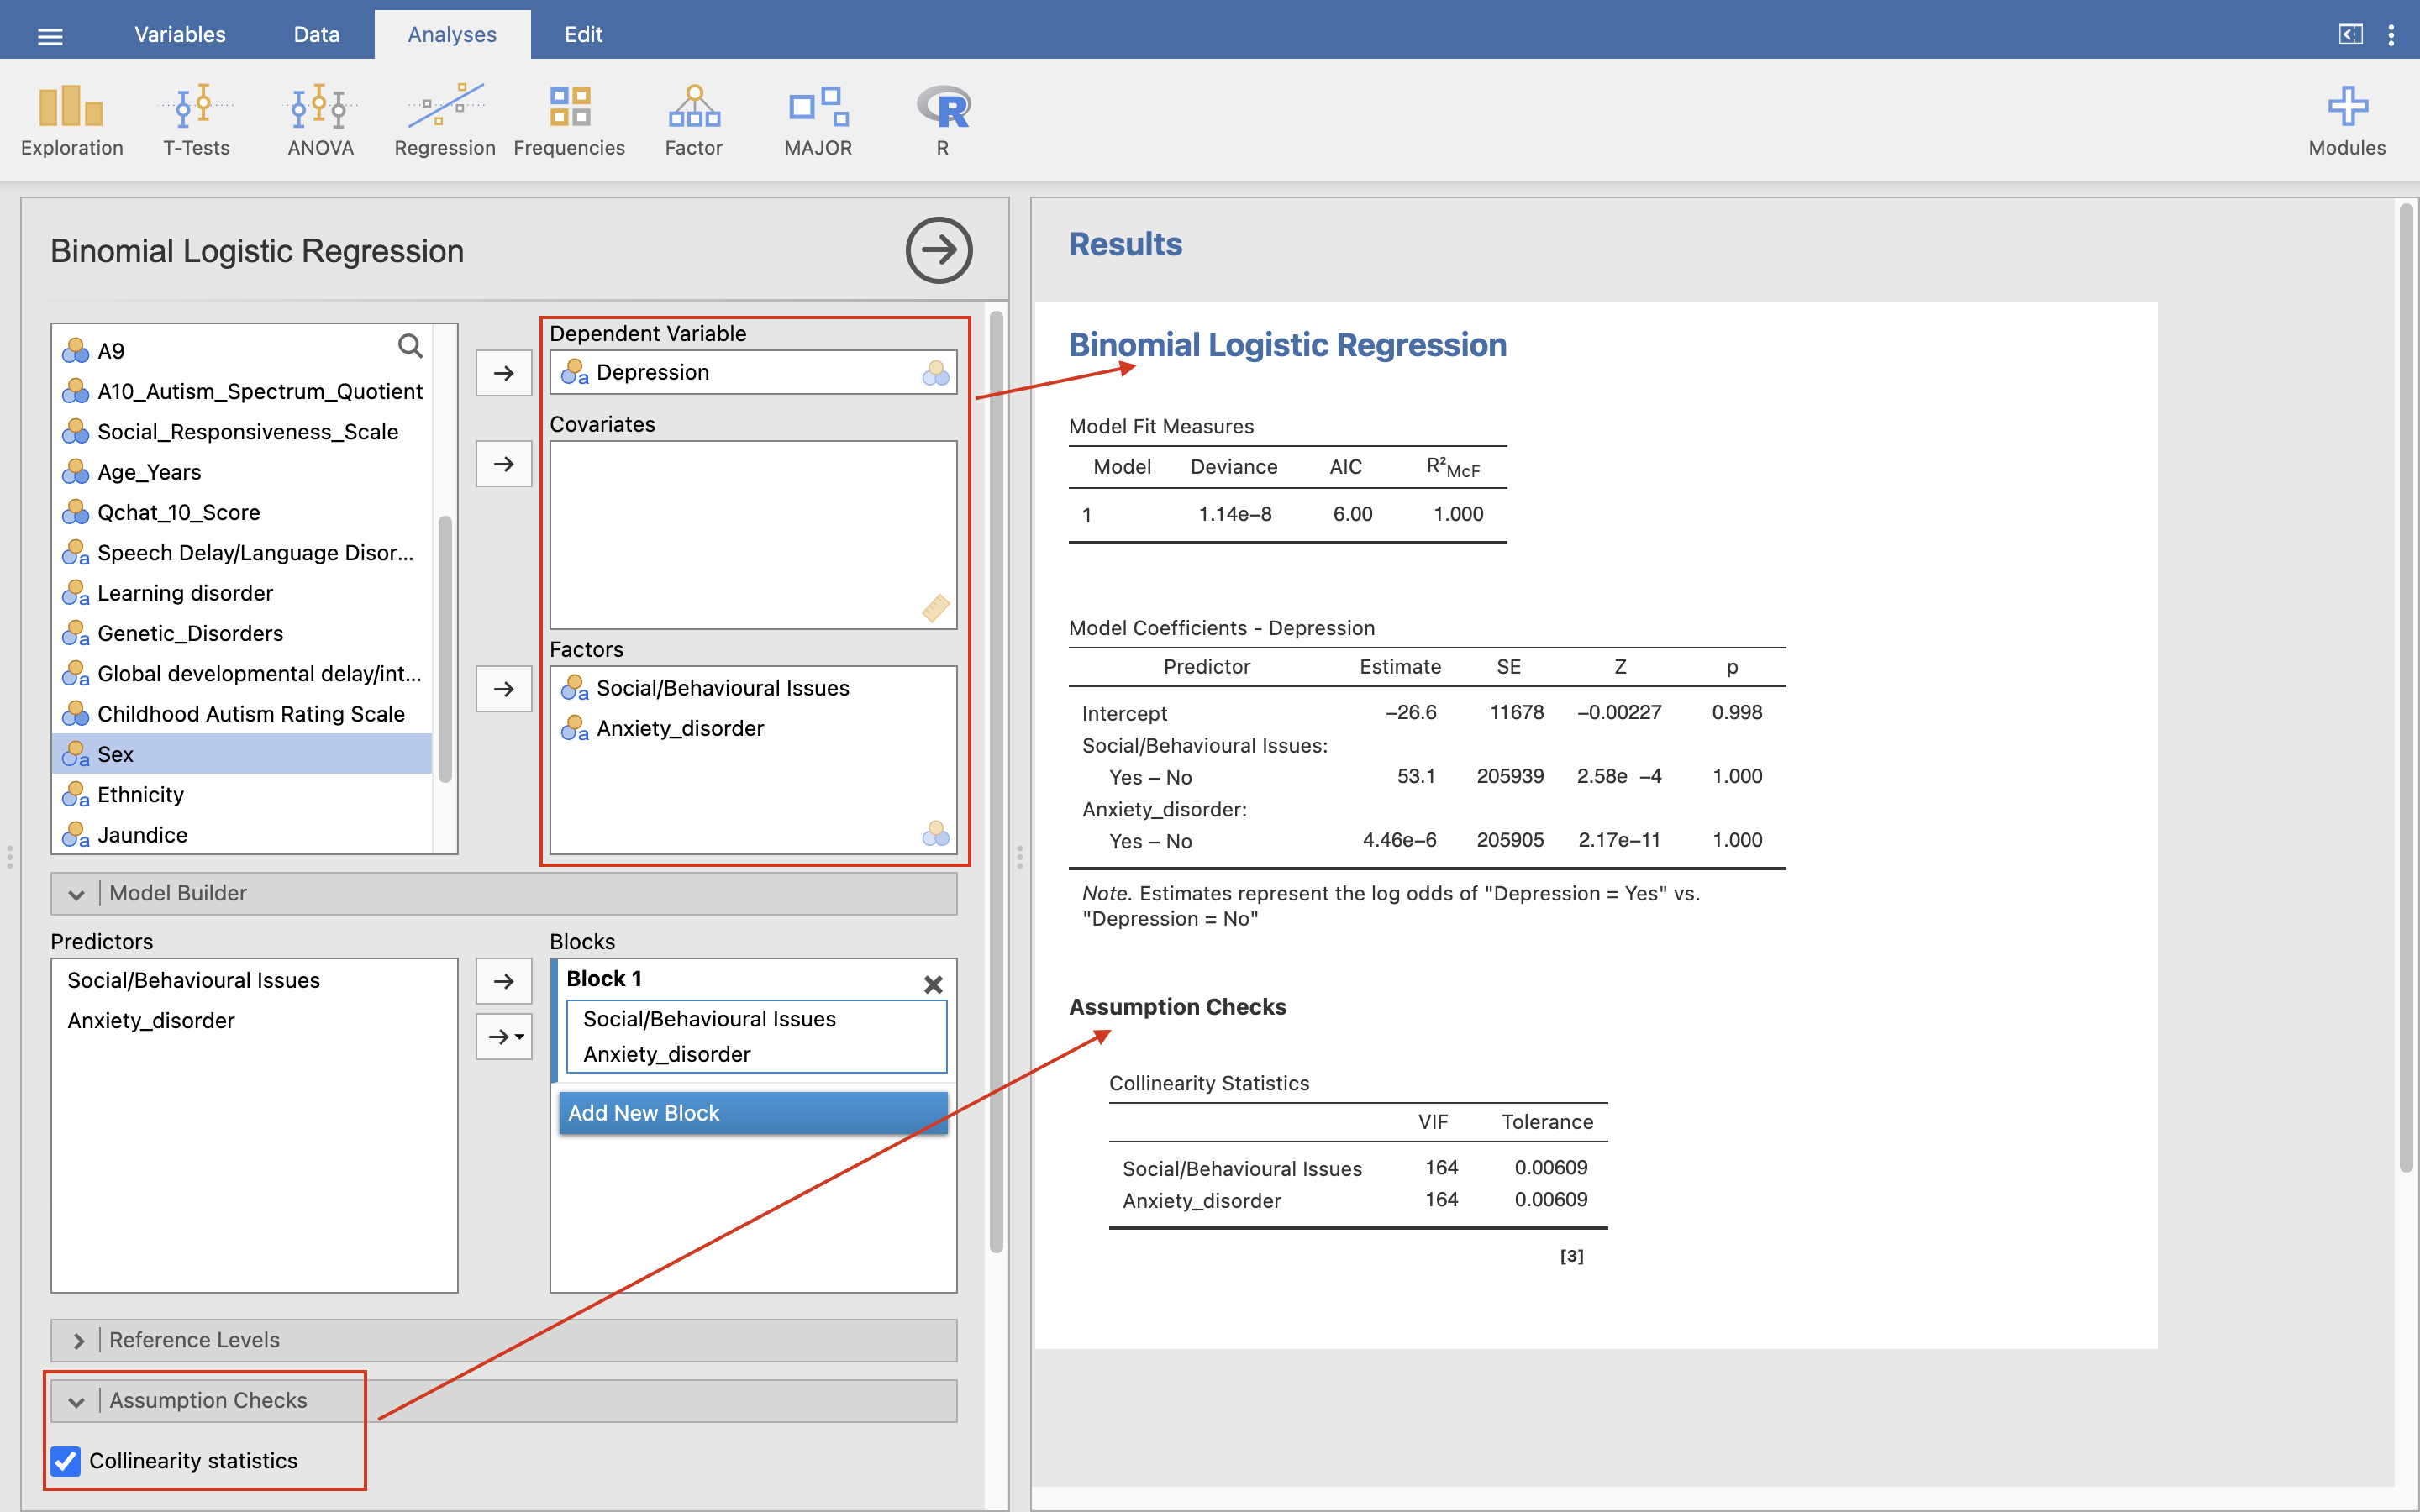Switch to the Data tab

coord(316,35)
